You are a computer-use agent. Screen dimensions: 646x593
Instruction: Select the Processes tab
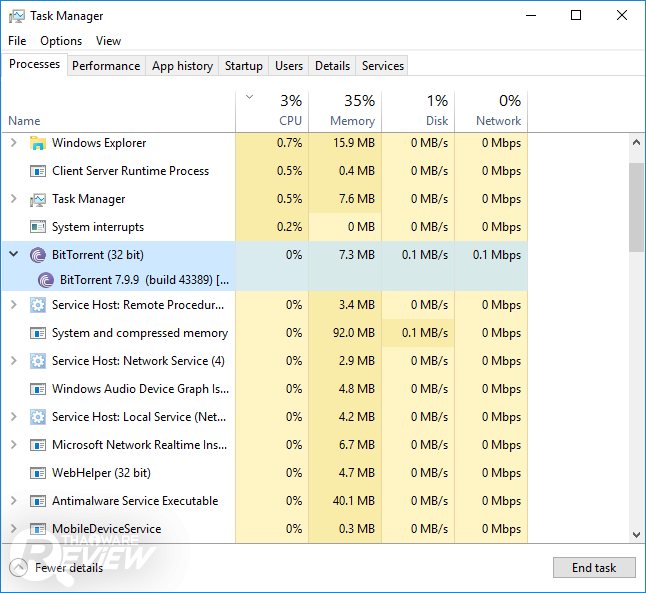(34, 64)
